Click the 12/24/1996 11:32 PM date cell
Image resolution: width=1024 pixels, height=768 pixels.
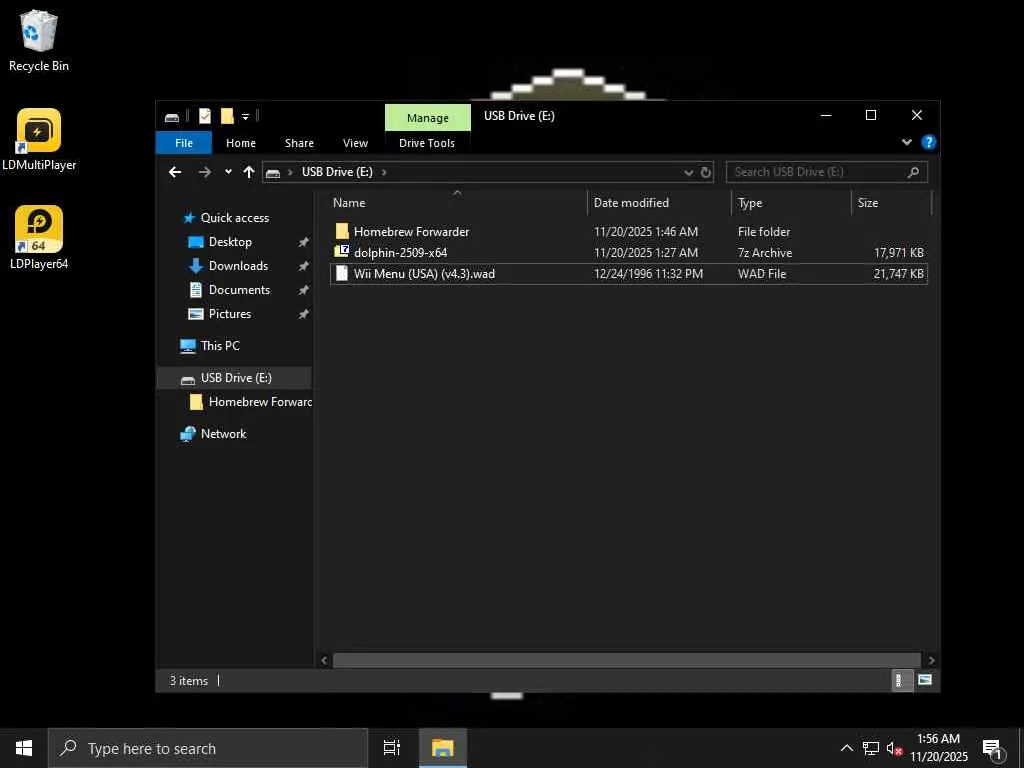(648, 274)
